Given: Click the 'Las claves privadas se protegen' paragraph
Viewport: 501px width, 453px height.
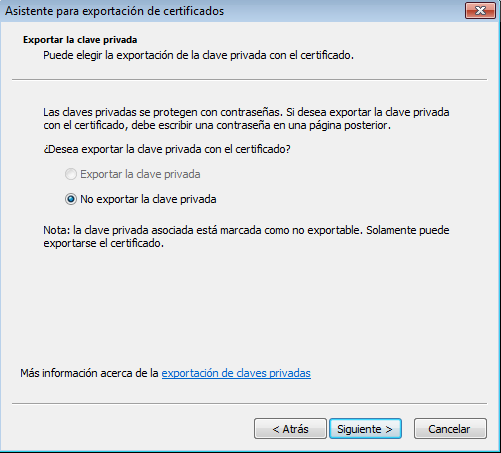Looking at the screenshot, I should coord(246,119).
